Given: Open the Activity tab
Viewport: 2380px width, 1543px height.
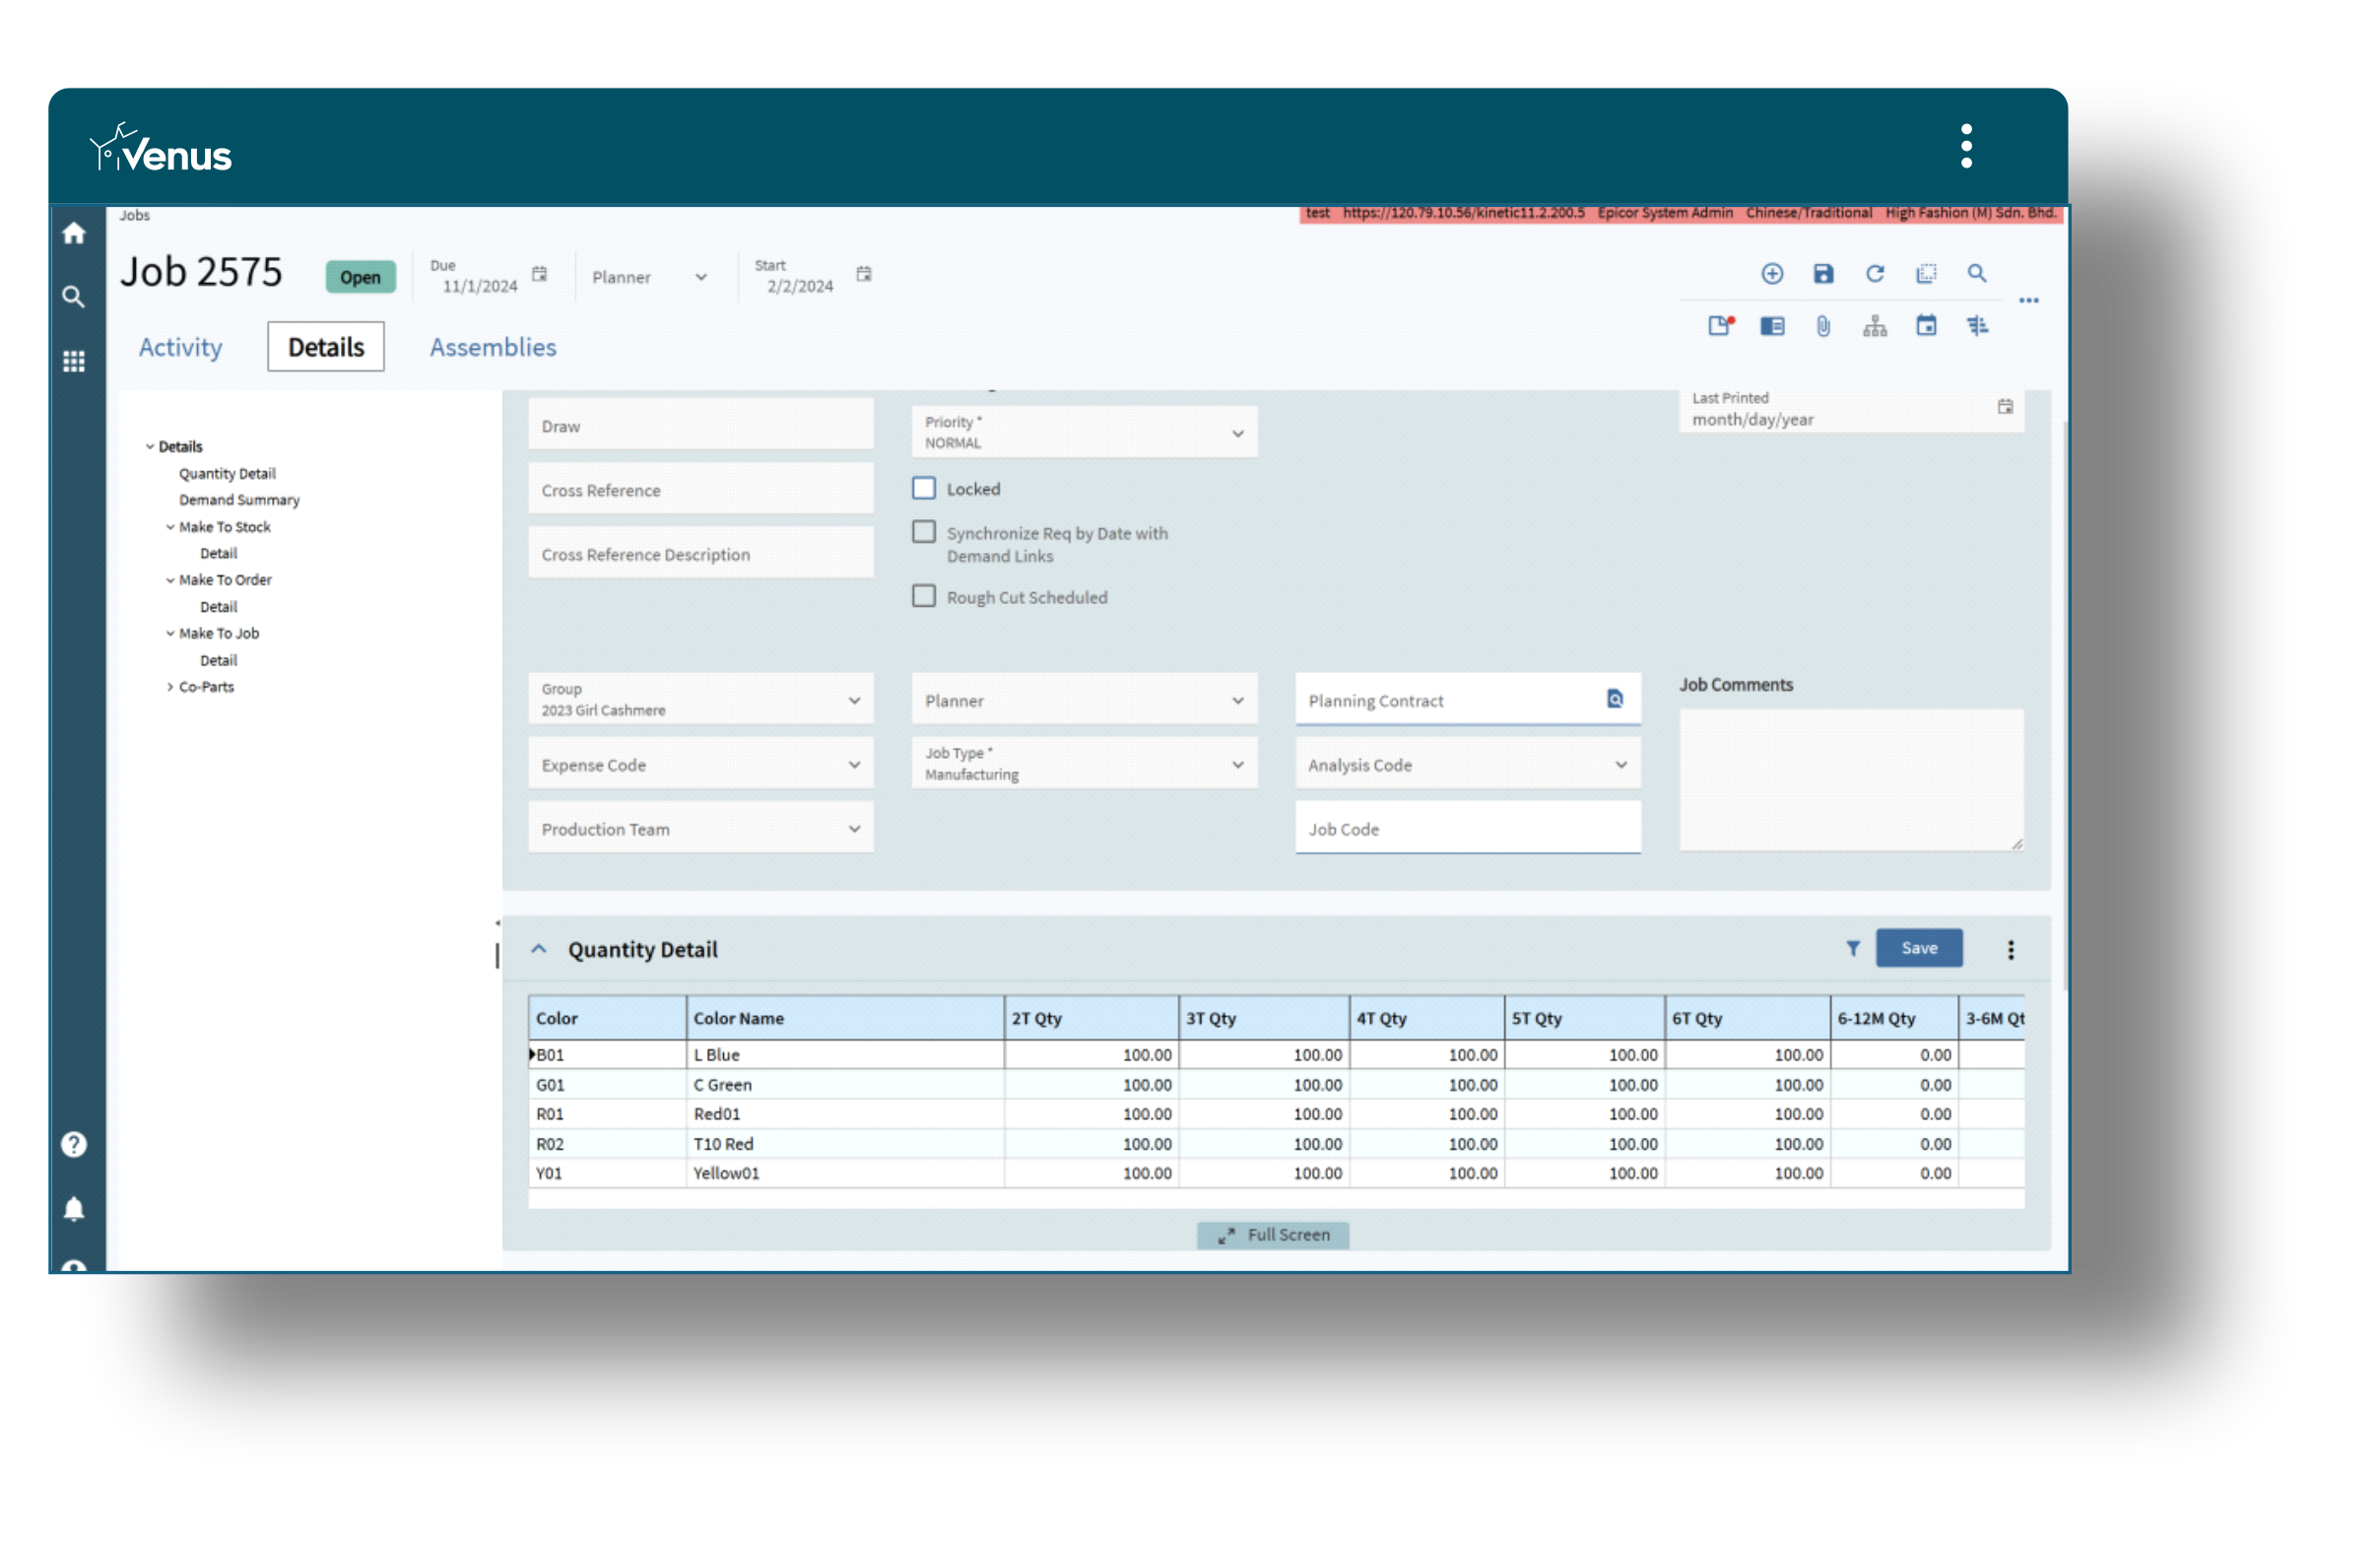Looking at the screenshot, I should click(180, 347).
